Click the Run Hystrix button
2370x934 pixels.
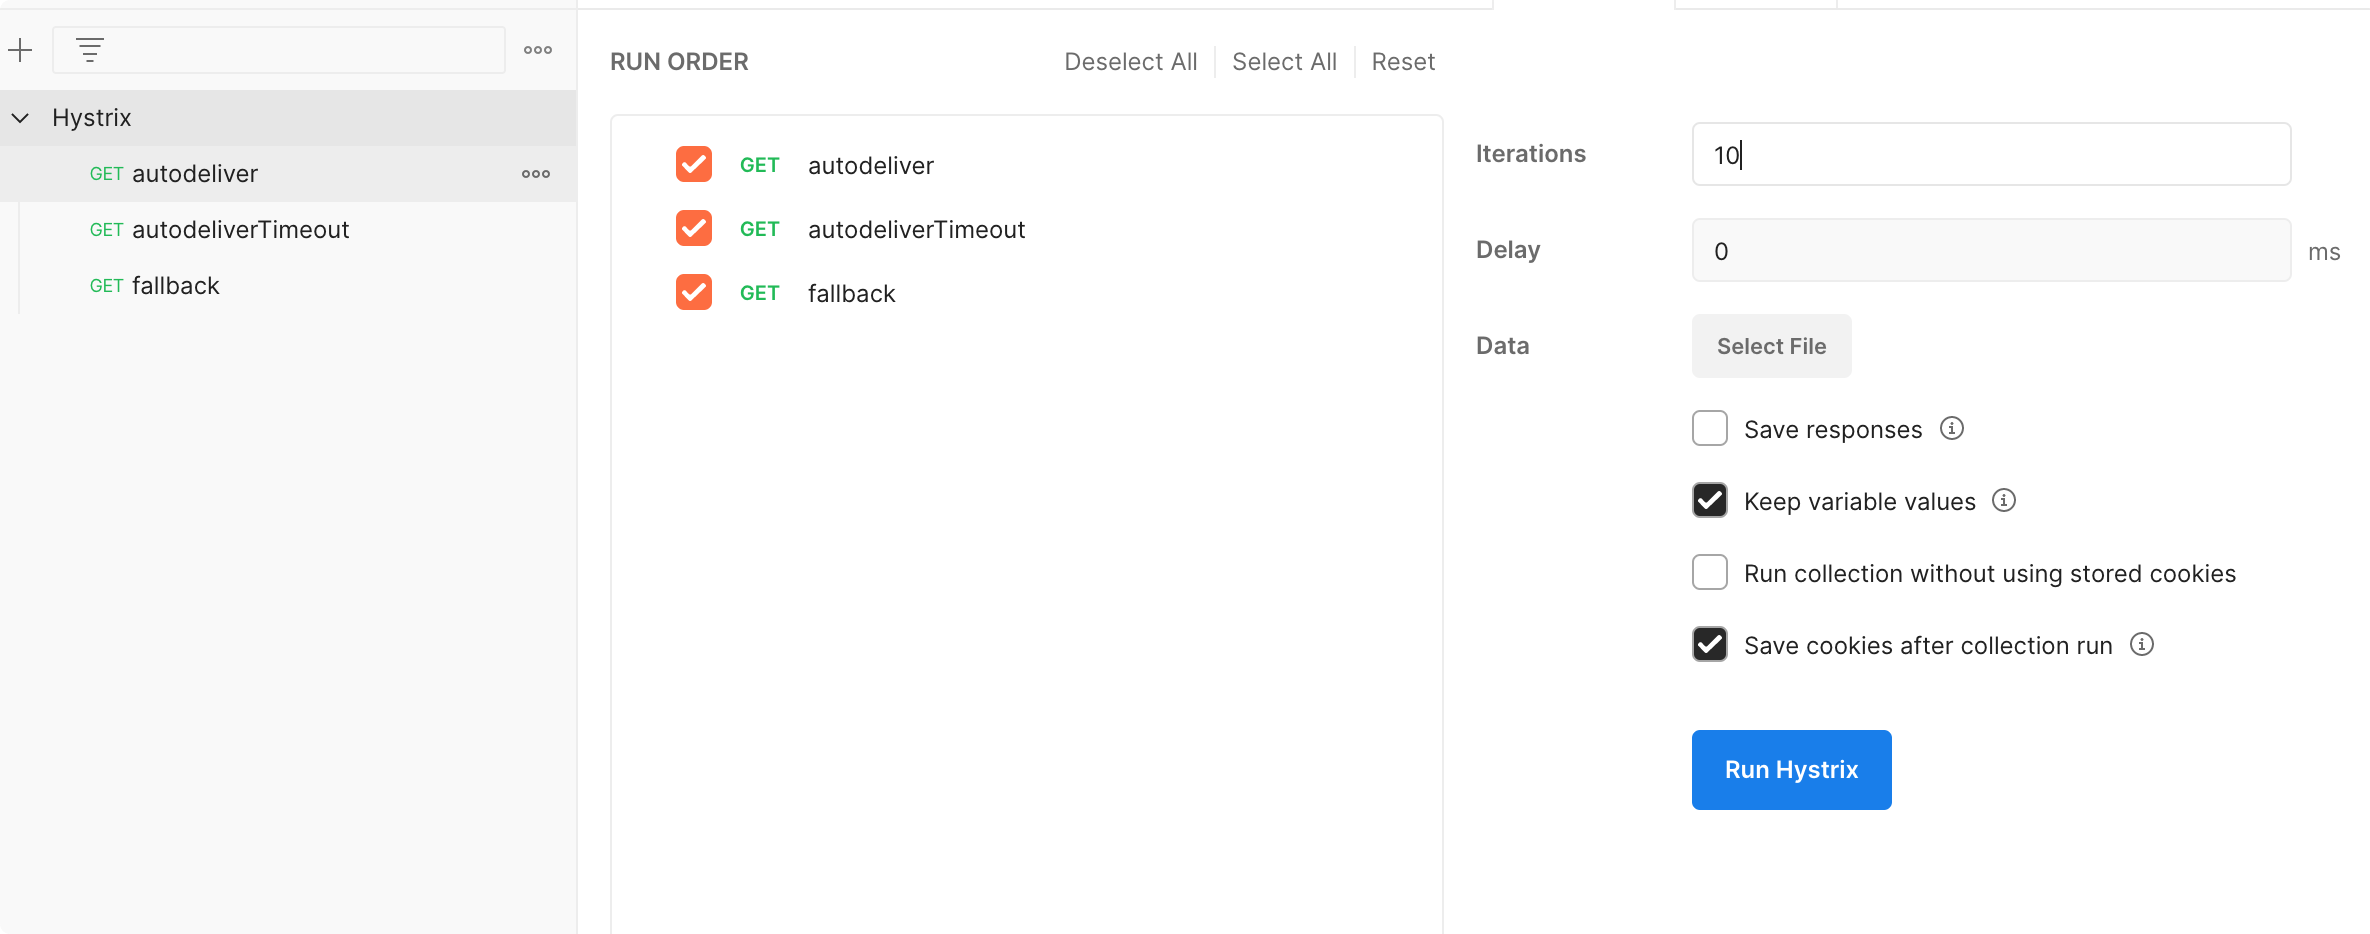(1791, 770)
